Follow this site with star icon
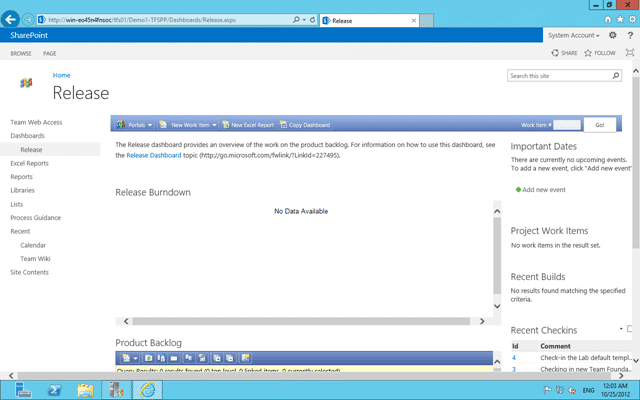640x400 pixels. [588, 53]
